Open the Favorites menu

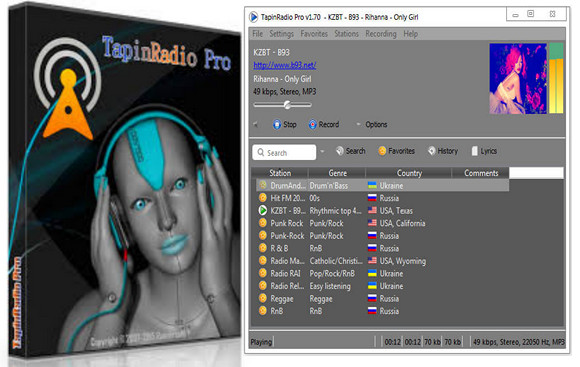pyautogui.click(x=314, y=34)
